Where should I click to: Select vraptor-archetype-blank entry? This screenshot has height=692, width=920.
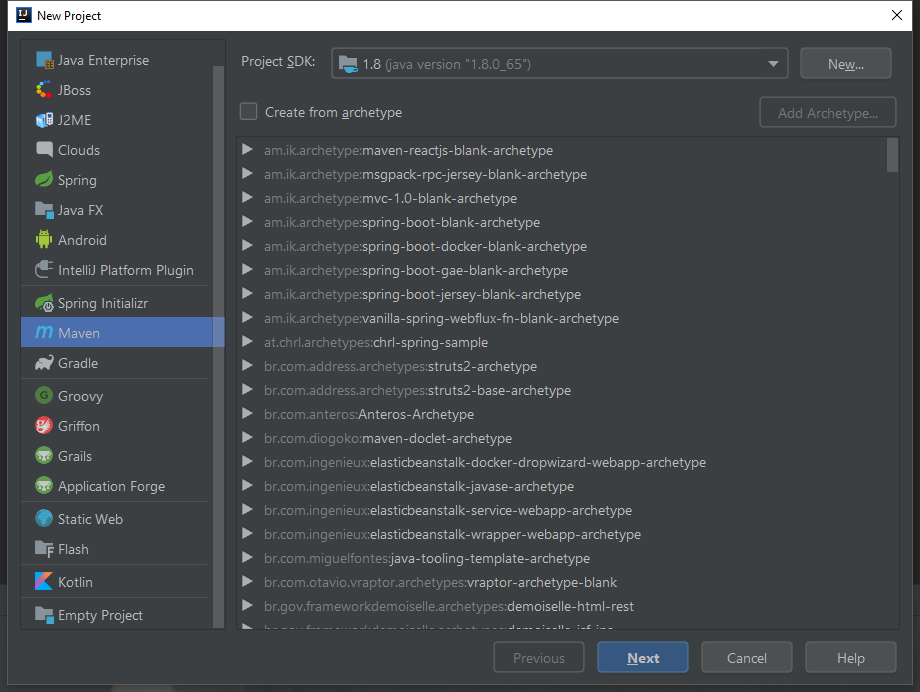coord(440,583)
